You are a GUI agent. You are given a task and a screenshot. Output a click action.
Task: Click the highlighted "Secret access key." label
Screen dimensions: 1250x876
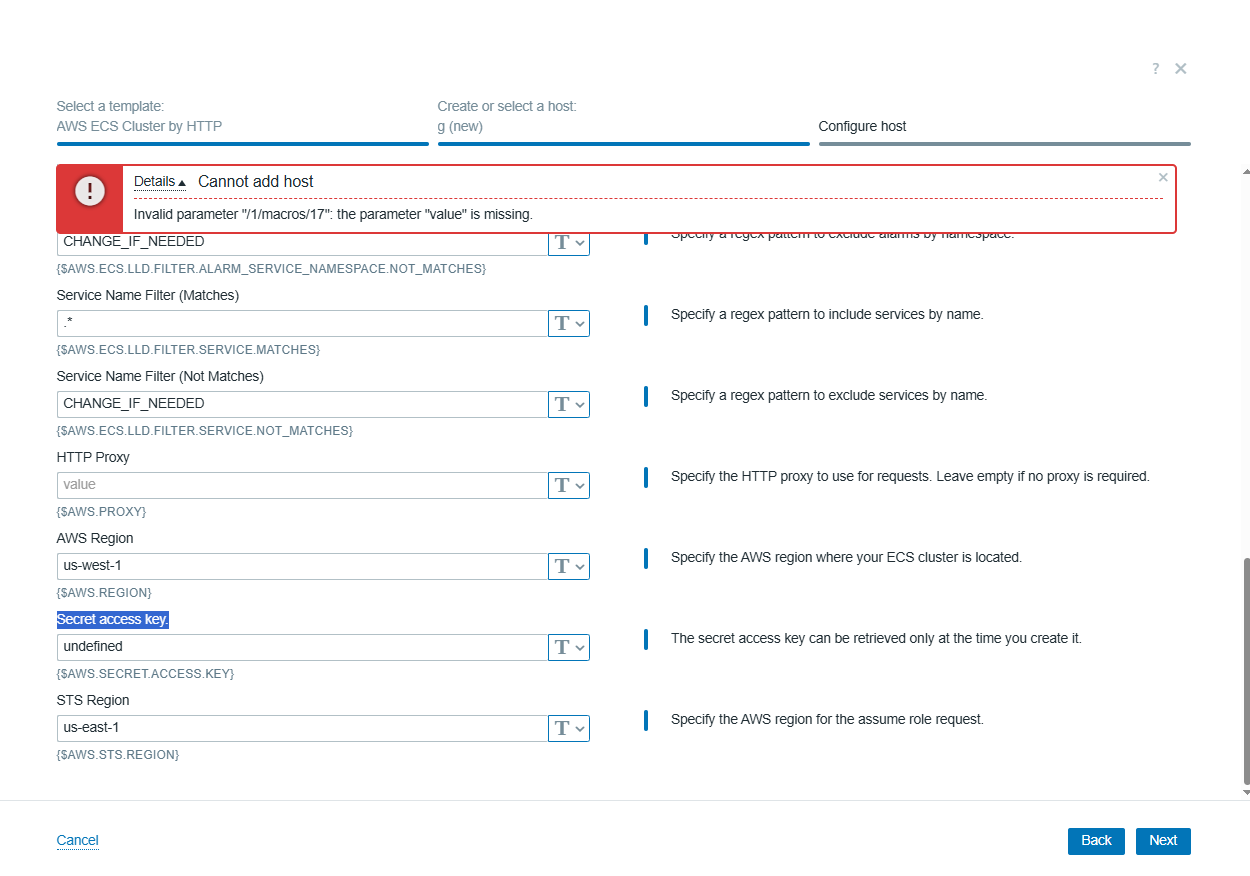113,620
